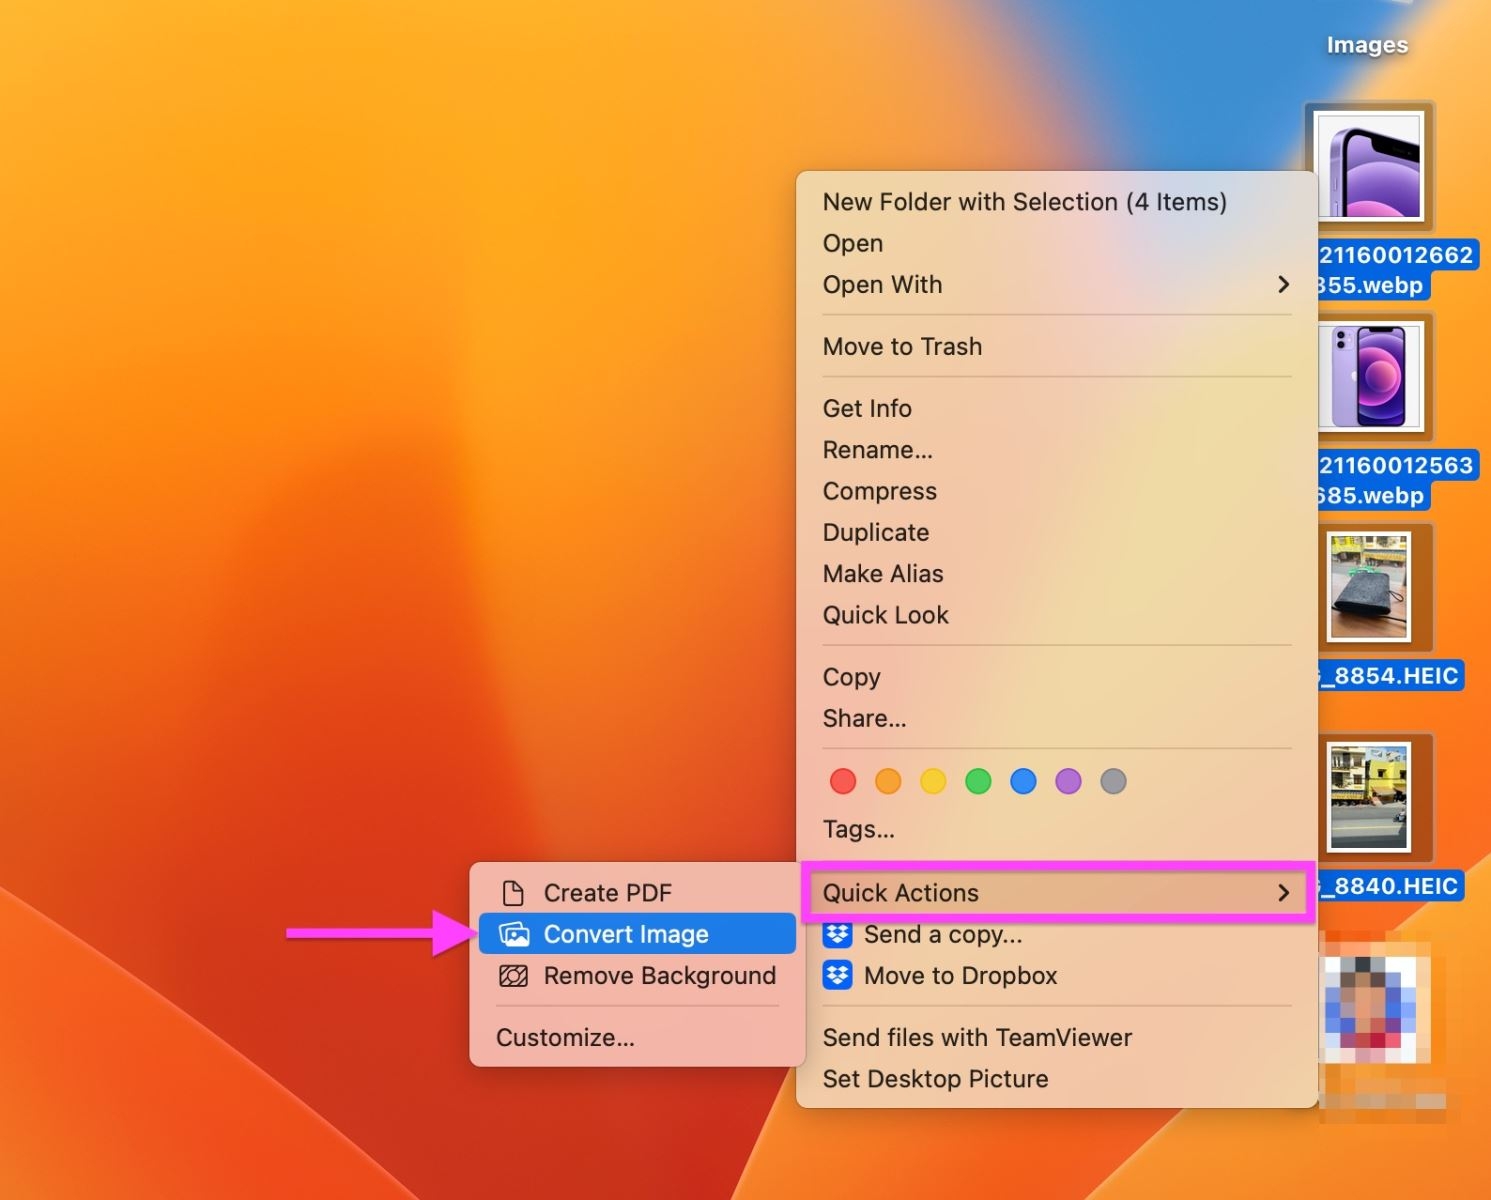
Task: Select the blue tag color
Action: pos(1023,781)
